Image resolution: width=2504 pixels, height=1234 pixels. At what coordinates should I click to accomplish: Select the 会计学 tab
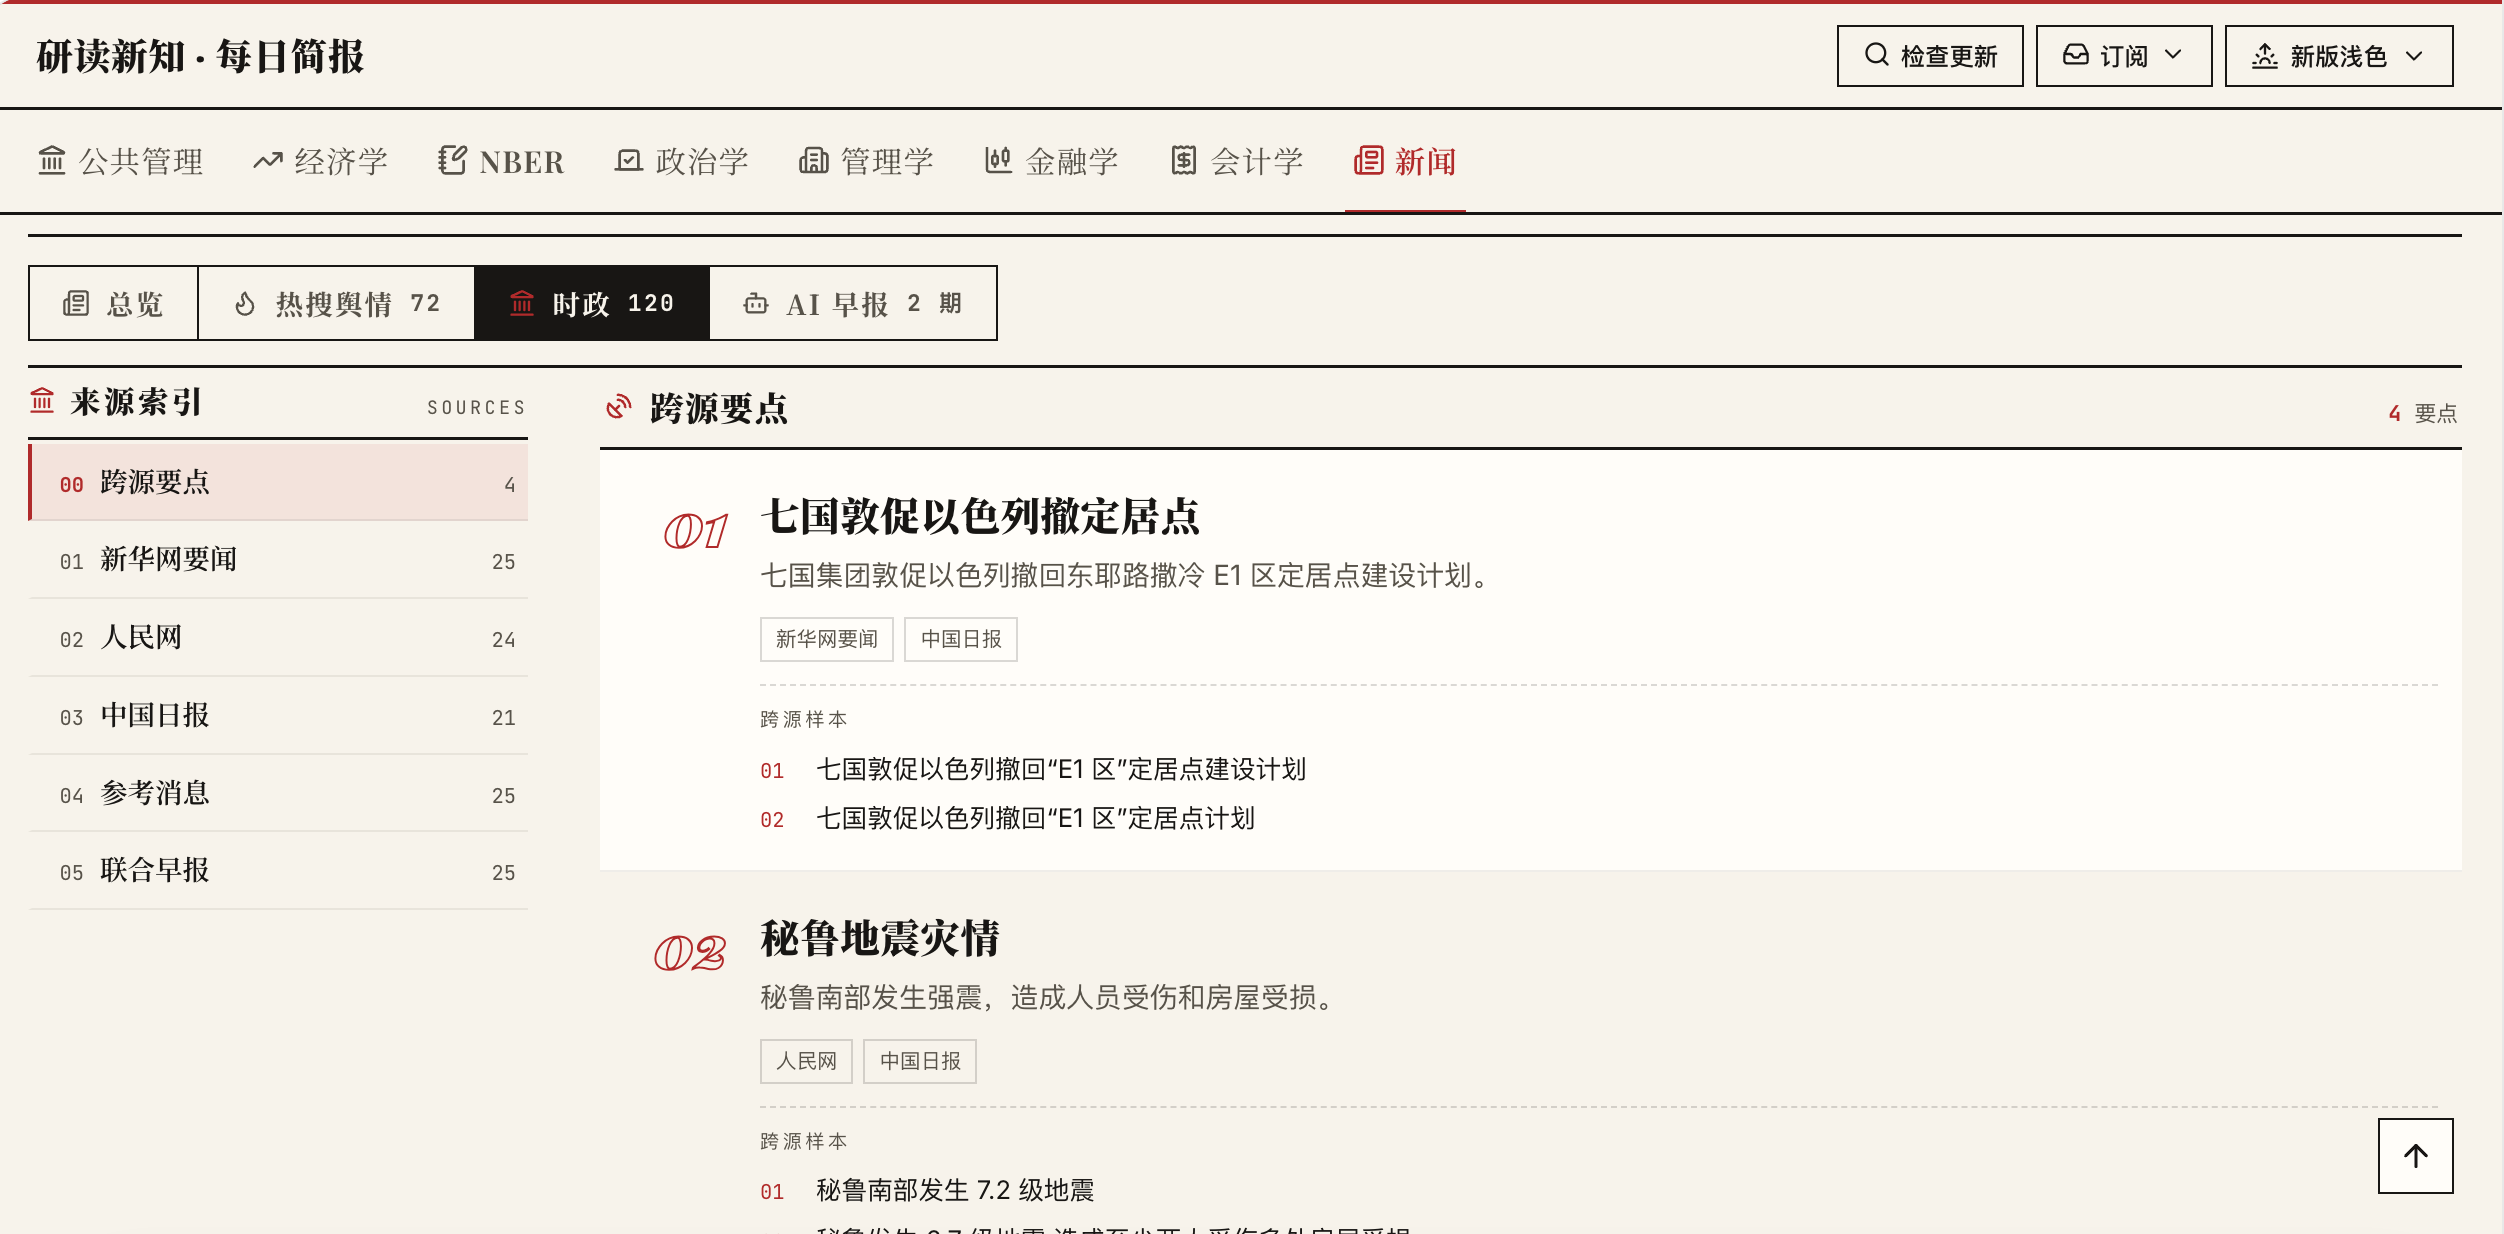click(x=1237, y=161)
